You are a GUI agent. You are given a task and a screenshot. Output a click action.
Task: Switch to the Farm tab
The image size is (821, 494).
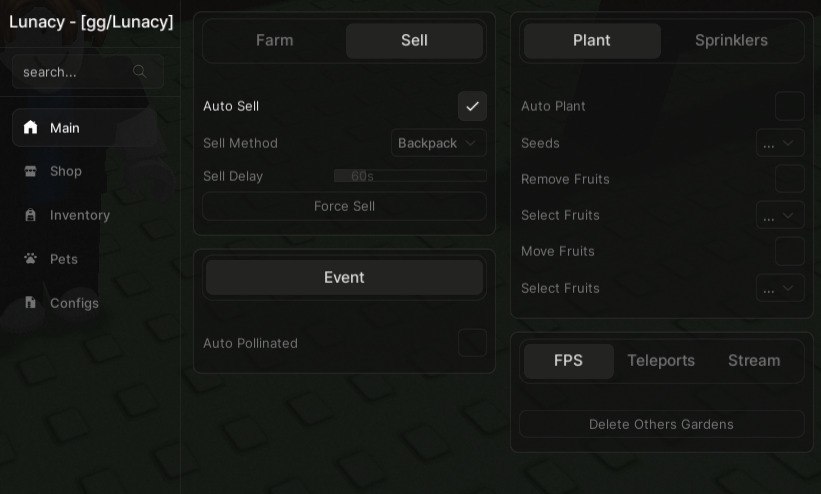pyautogui.click(x=274, y=40)
